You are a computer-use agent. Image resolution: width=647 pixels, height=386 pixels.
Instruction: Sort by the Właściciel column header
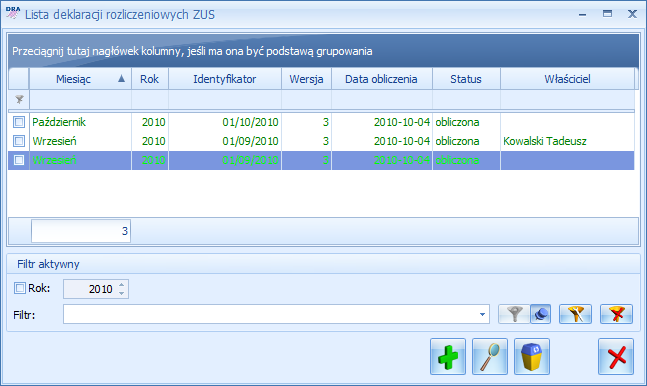pyautogui.click(x=567, y=79)
